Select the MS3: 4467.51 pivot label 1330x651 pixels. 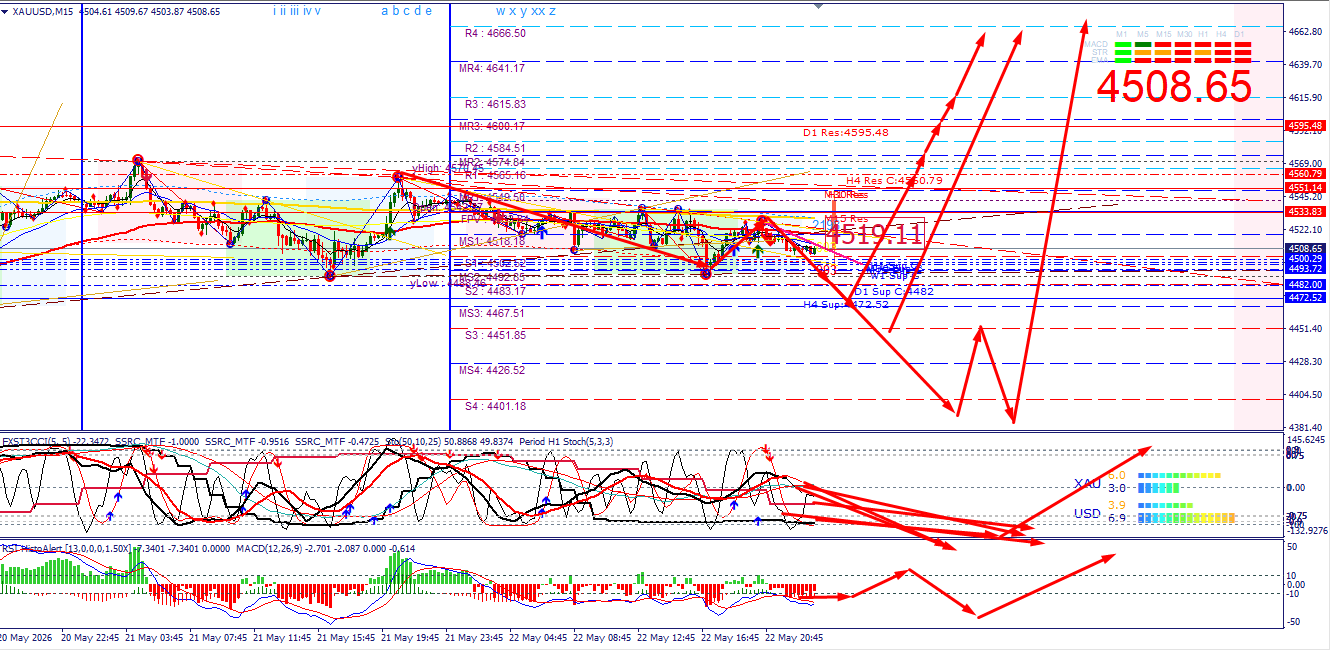[x=492, y=313]
